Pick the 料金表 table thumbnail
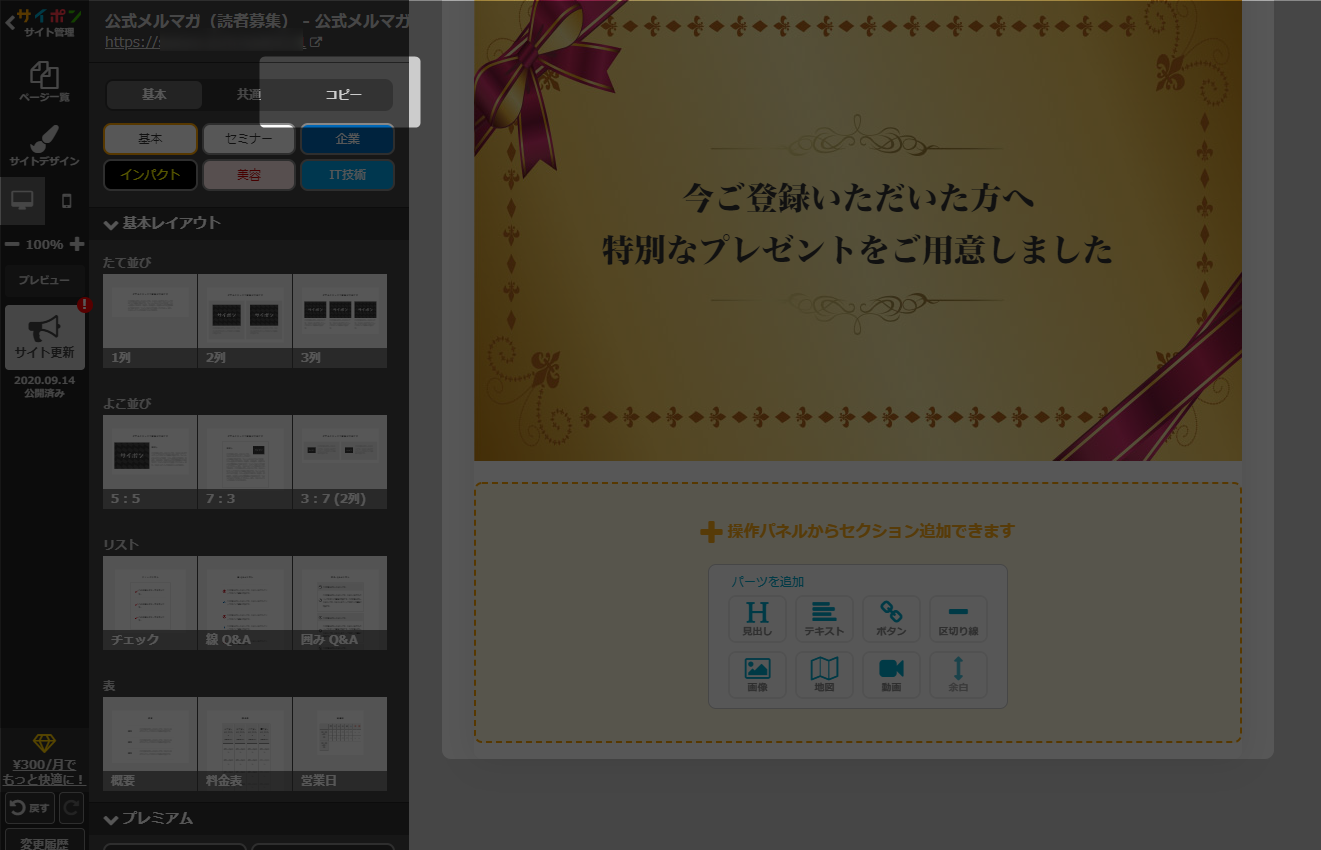The image size is (1321, 850). coord(245,744)
